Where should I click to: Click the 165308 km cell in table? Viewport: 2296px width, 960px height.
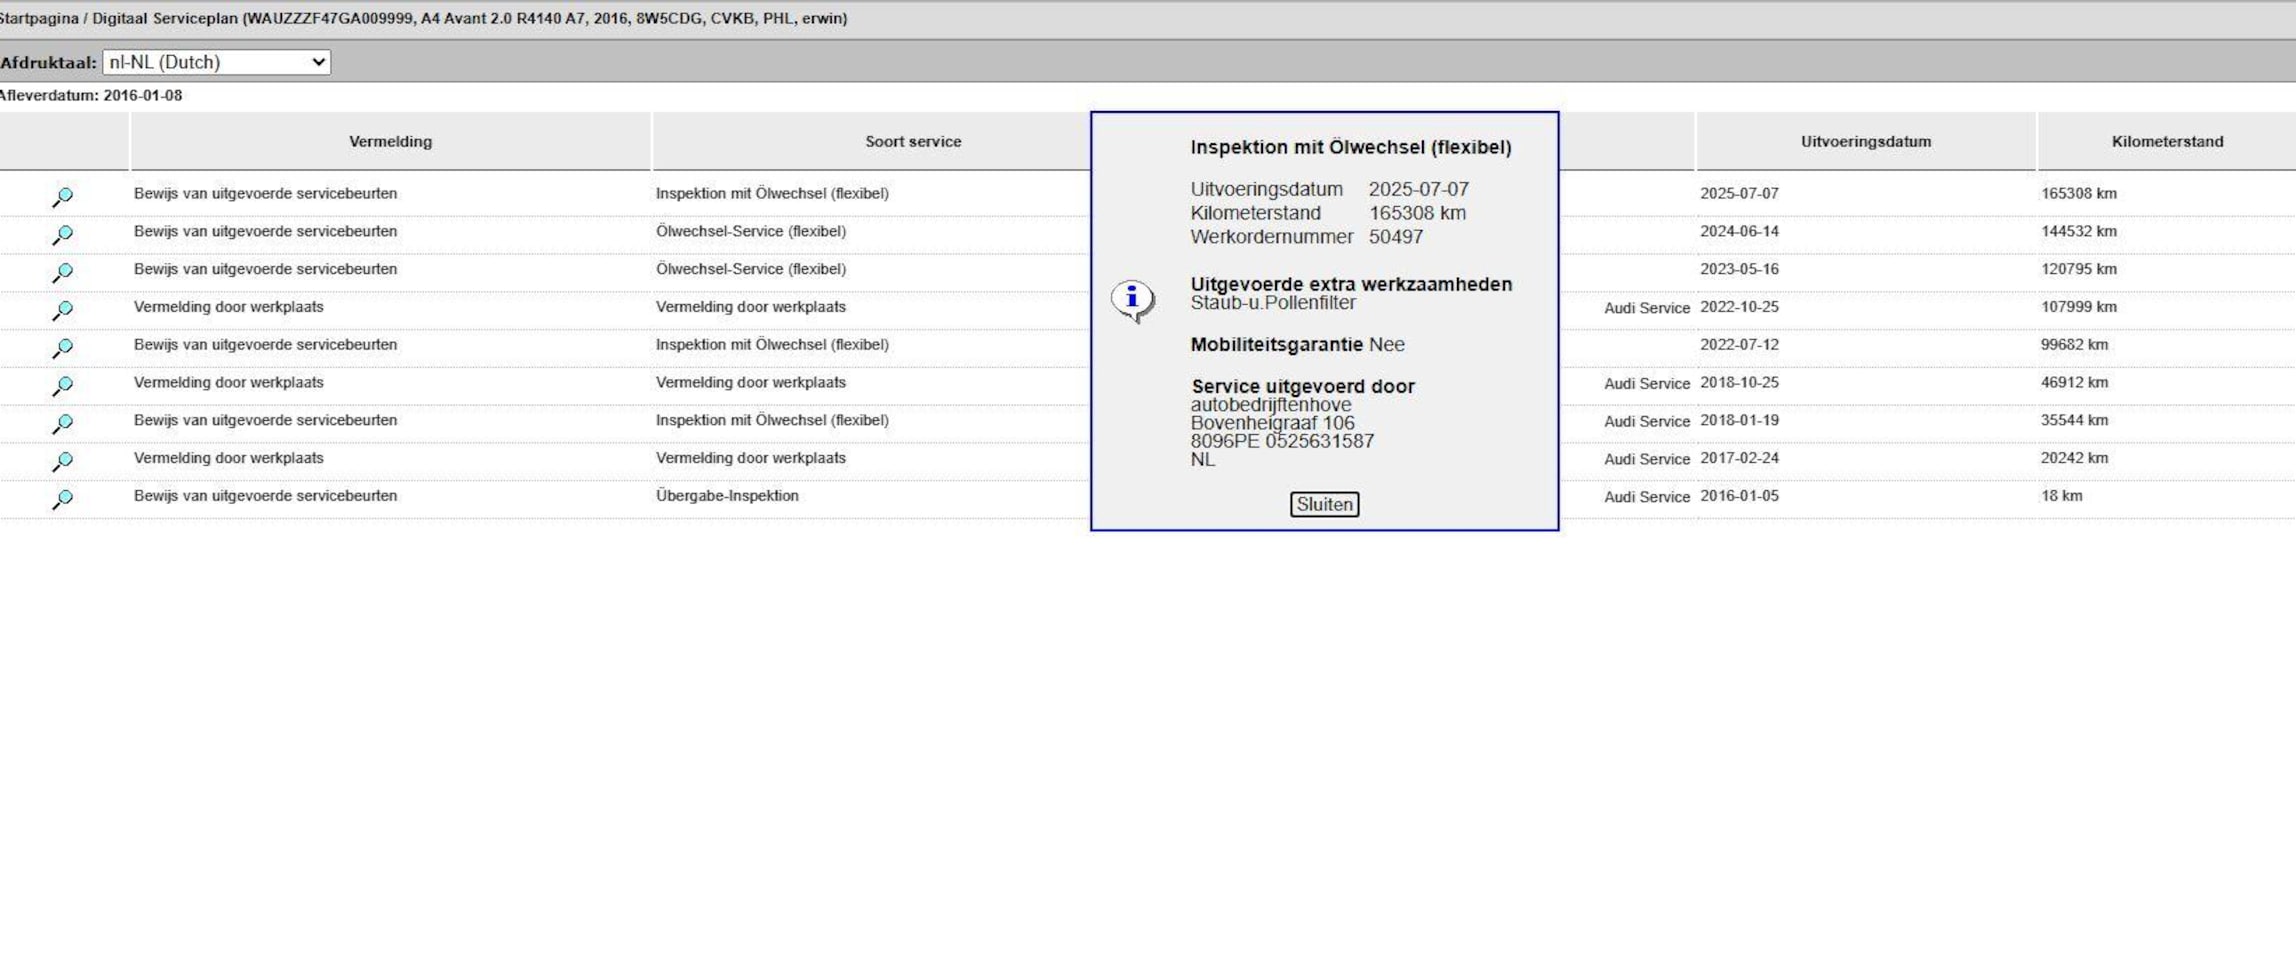coord(2078,194)
